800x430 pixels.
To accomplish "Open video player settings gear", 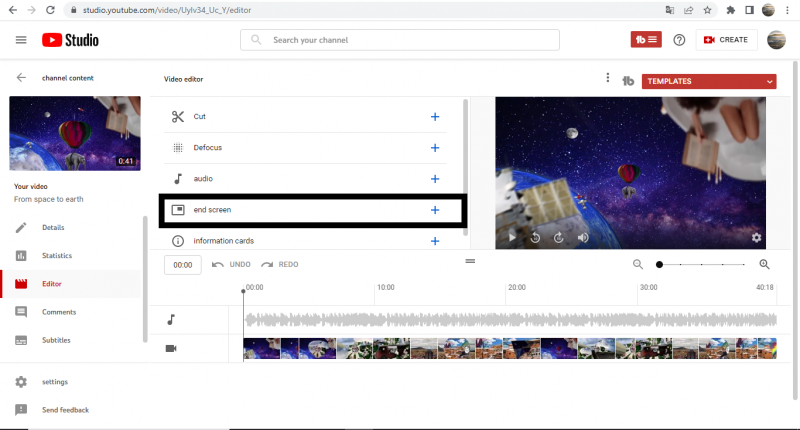I will point(756,238).
